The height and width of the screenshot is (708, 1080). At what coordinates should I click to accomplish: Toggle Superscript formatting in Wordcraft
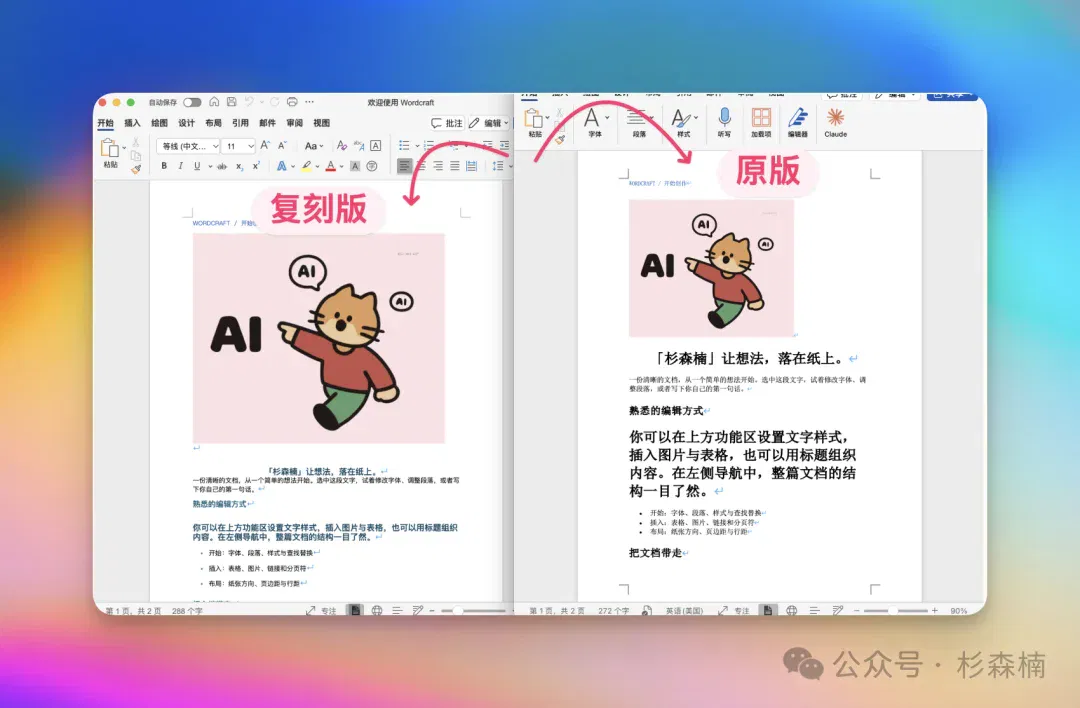click(256, 166)
